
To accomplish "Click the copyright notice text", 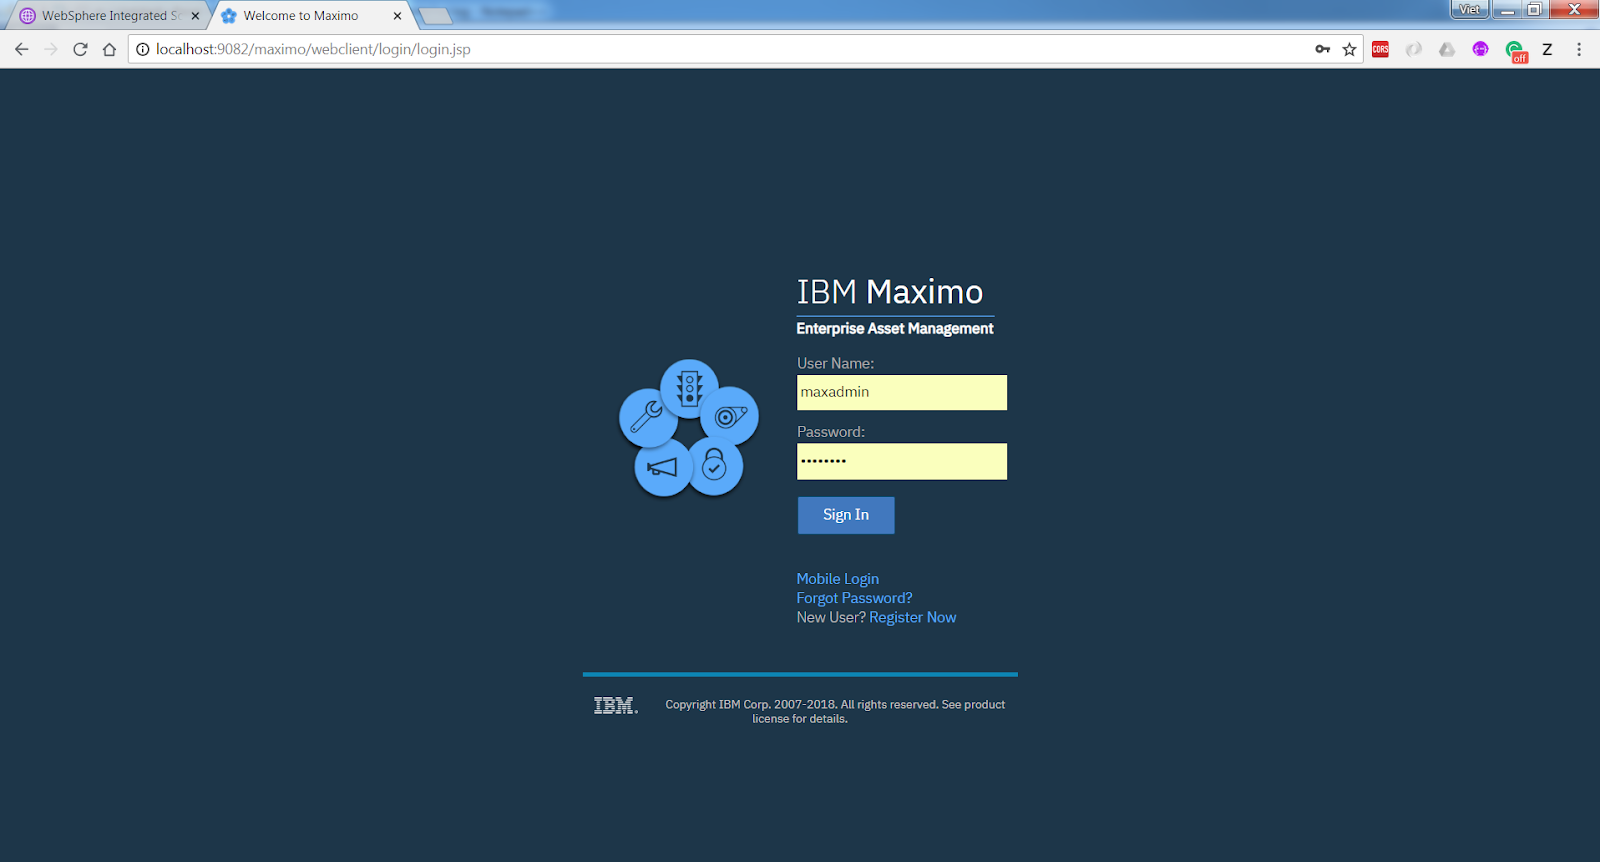I will 835,711.
